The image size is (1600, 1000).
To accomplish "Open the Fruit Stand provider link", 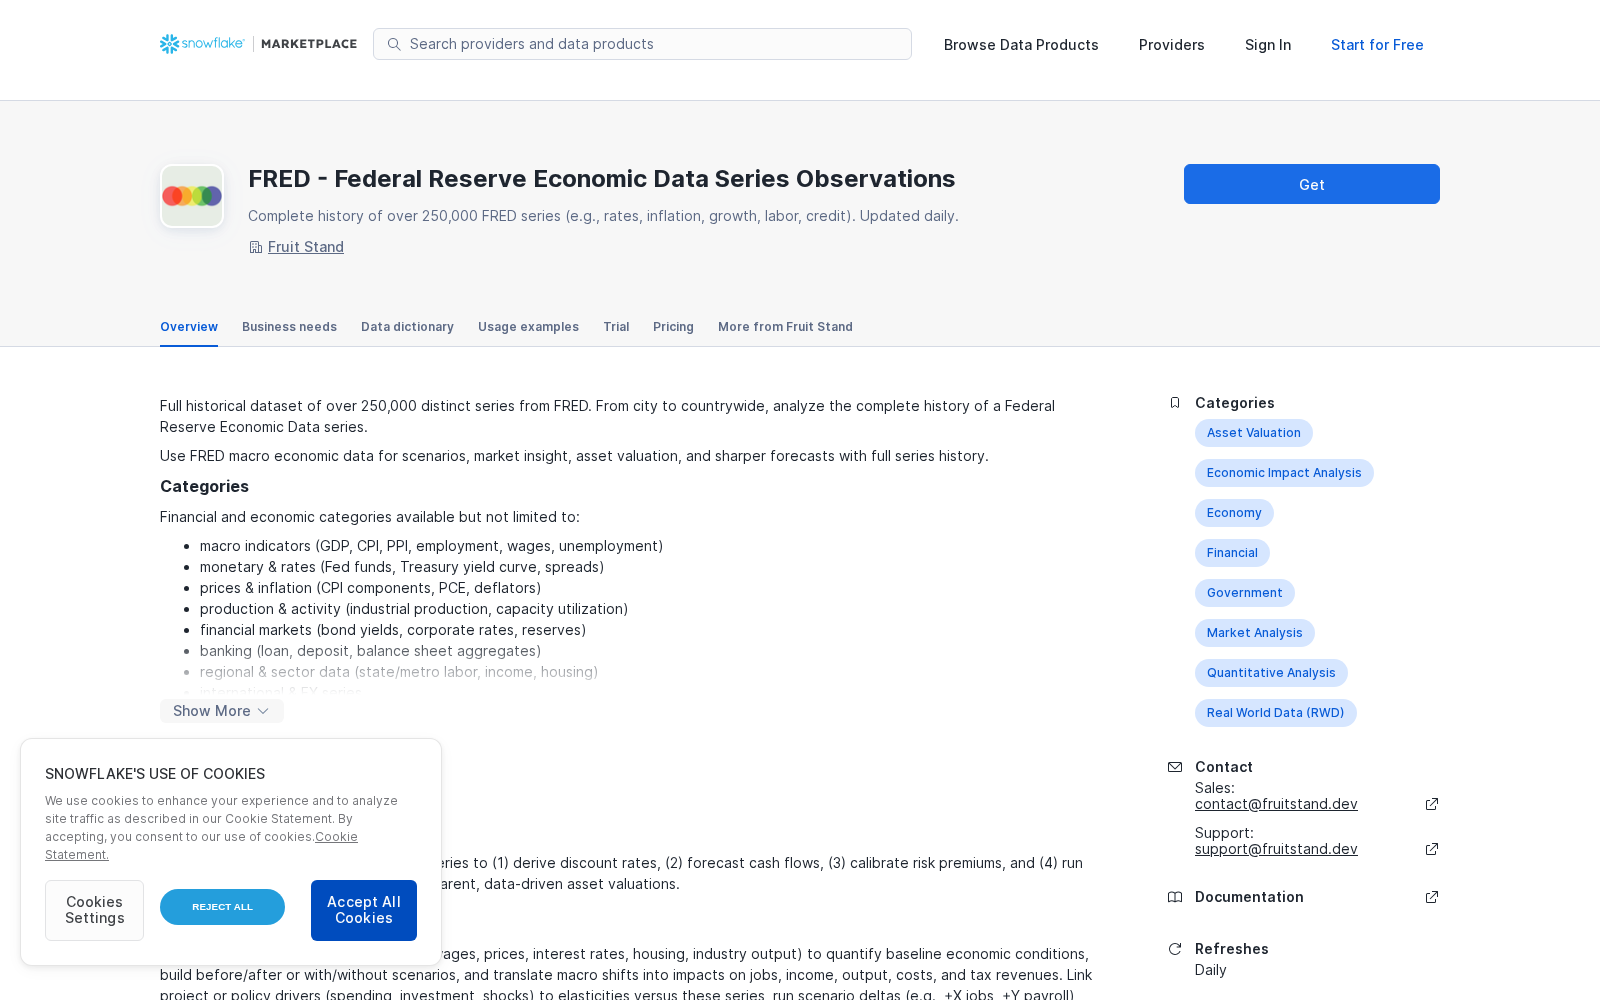I will [x=306, y=247].
